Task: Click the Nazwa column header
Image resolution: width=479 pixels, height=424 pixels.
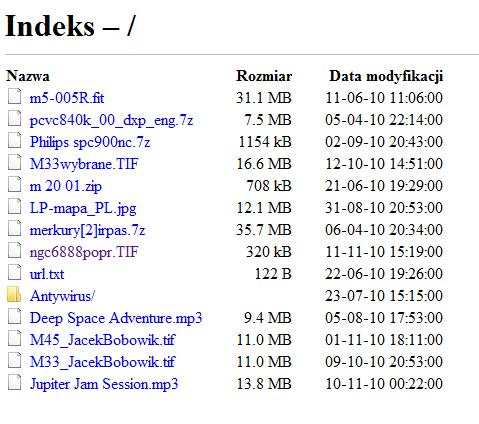Action: [28, 76]
